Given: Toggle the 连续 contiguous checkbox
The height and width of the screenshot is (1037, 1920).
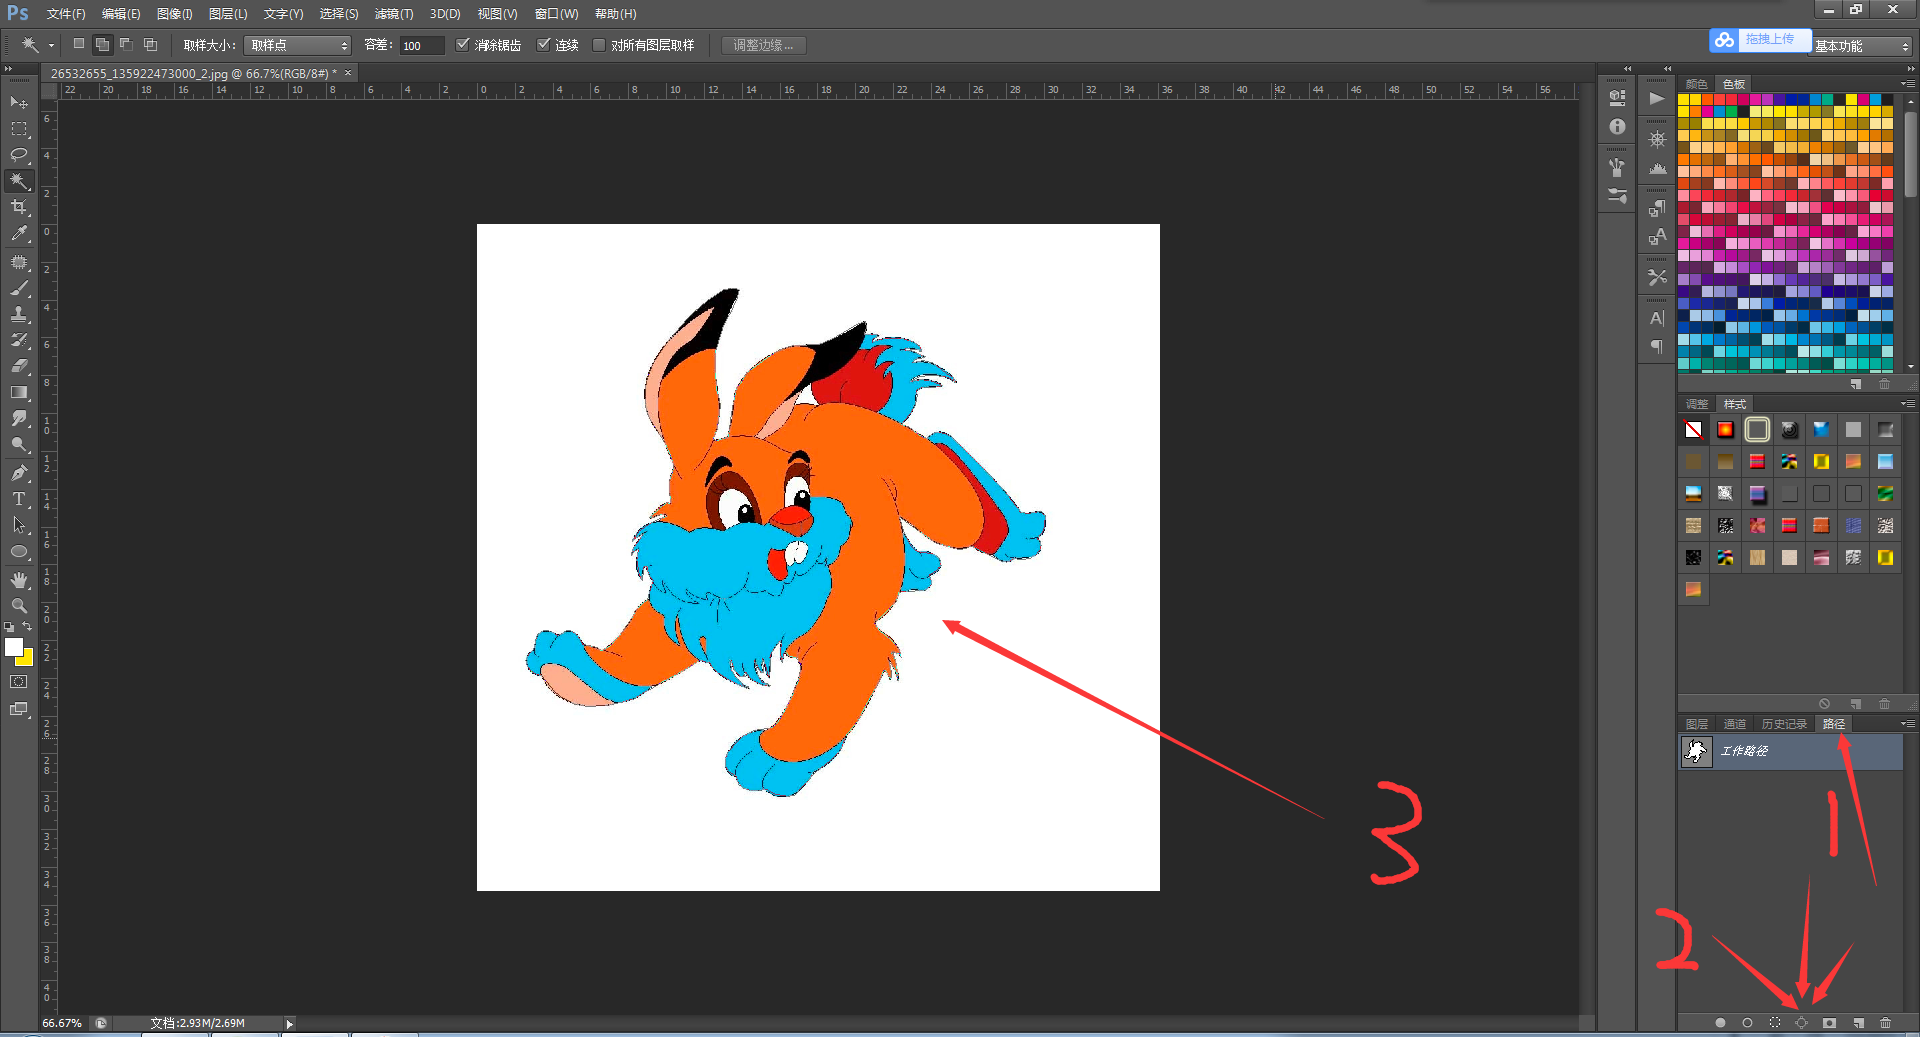Looking at the screenshot, I should [x=544, y=45].
